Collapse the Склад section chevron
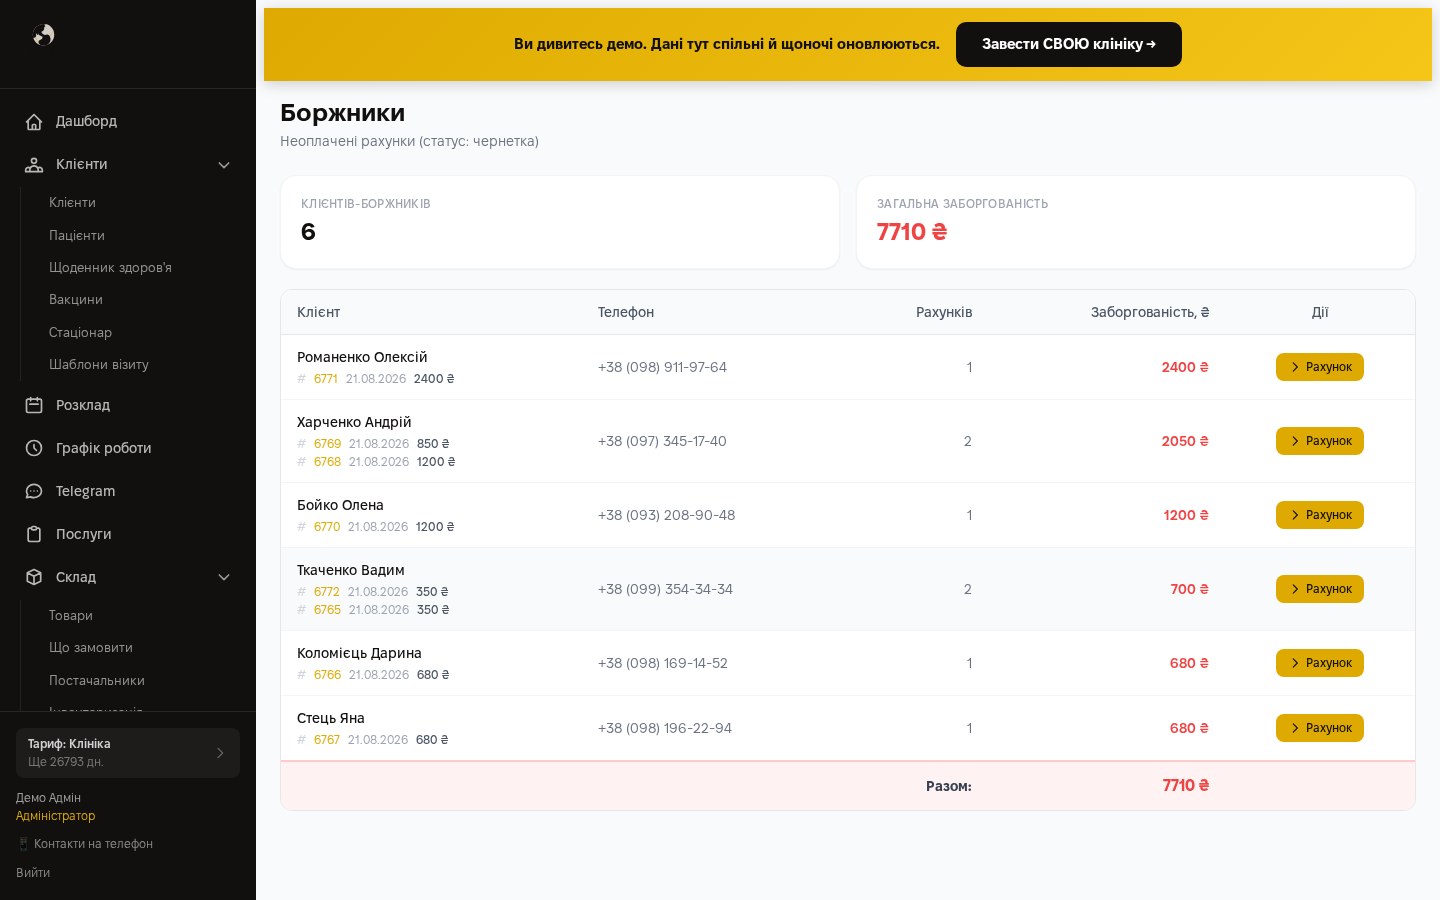The image size is (1440, 900). [224, 577]
